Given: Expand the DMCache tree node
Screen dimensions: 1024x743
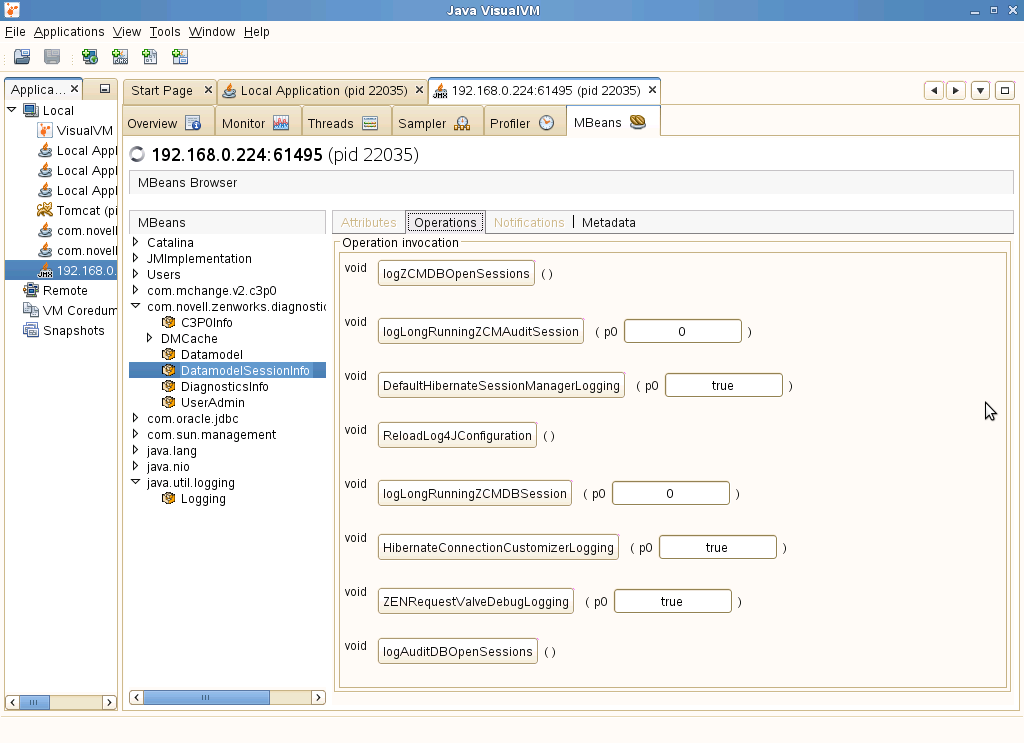Looking at the screenshot, I should pos(150,338).
